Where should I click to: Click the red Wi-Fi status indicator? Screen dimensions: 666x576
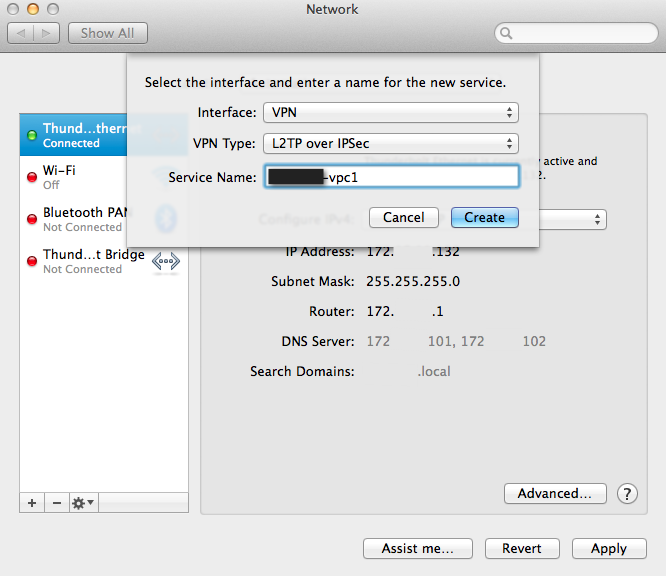click(32, 177)
